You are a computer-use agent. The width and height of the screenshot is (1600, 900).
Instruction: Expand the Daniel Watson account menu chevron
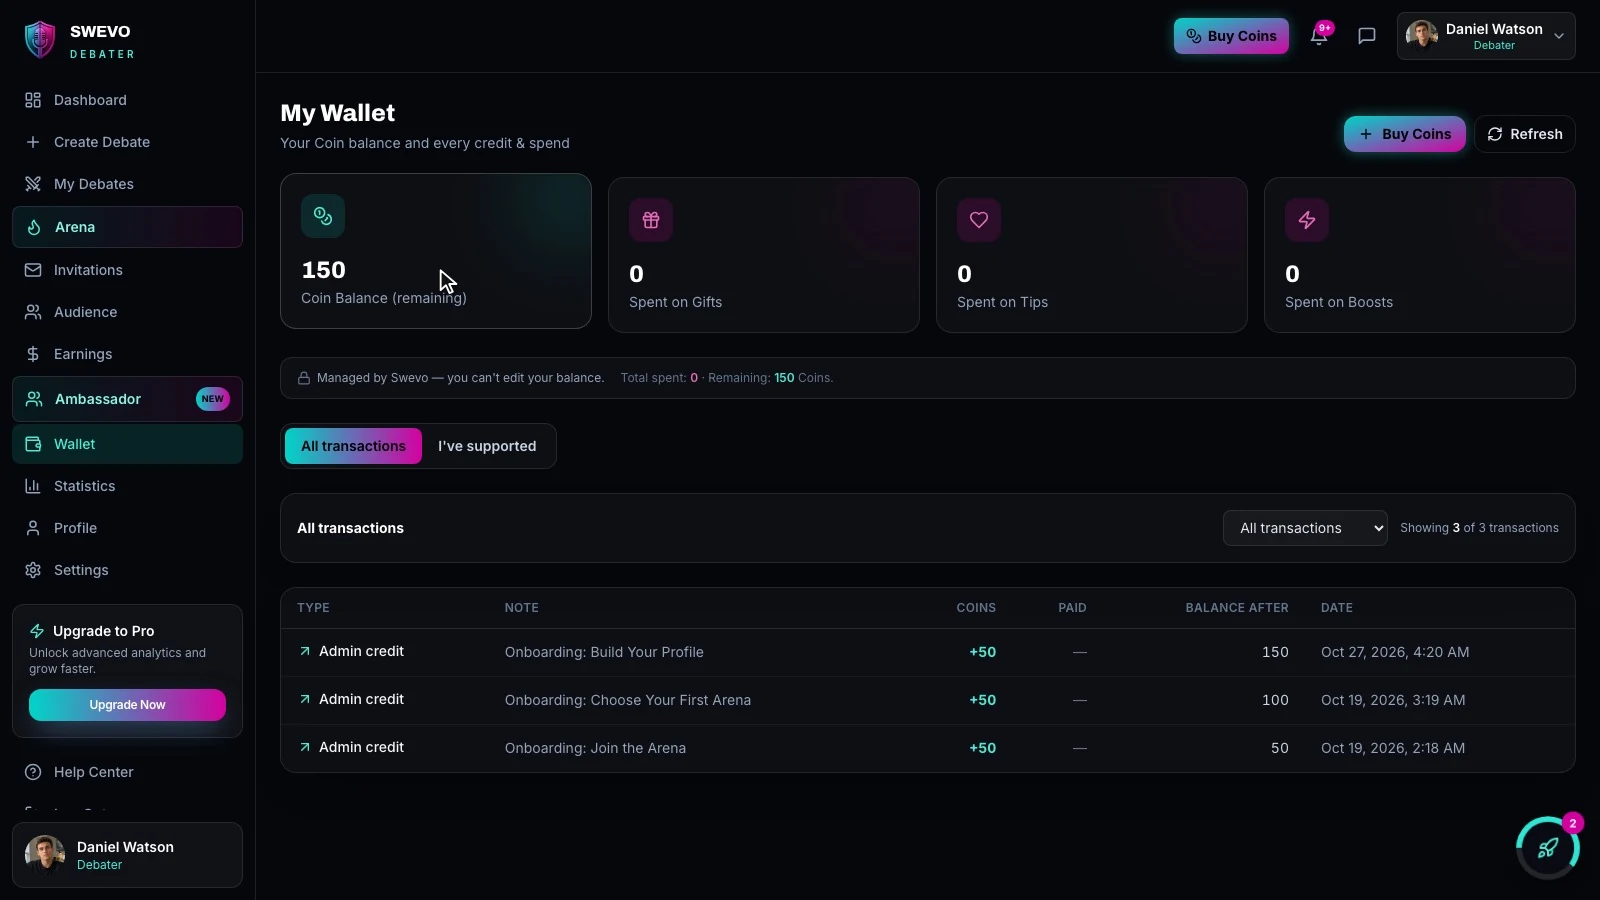pyautogui.click(x=1559, y=36)
